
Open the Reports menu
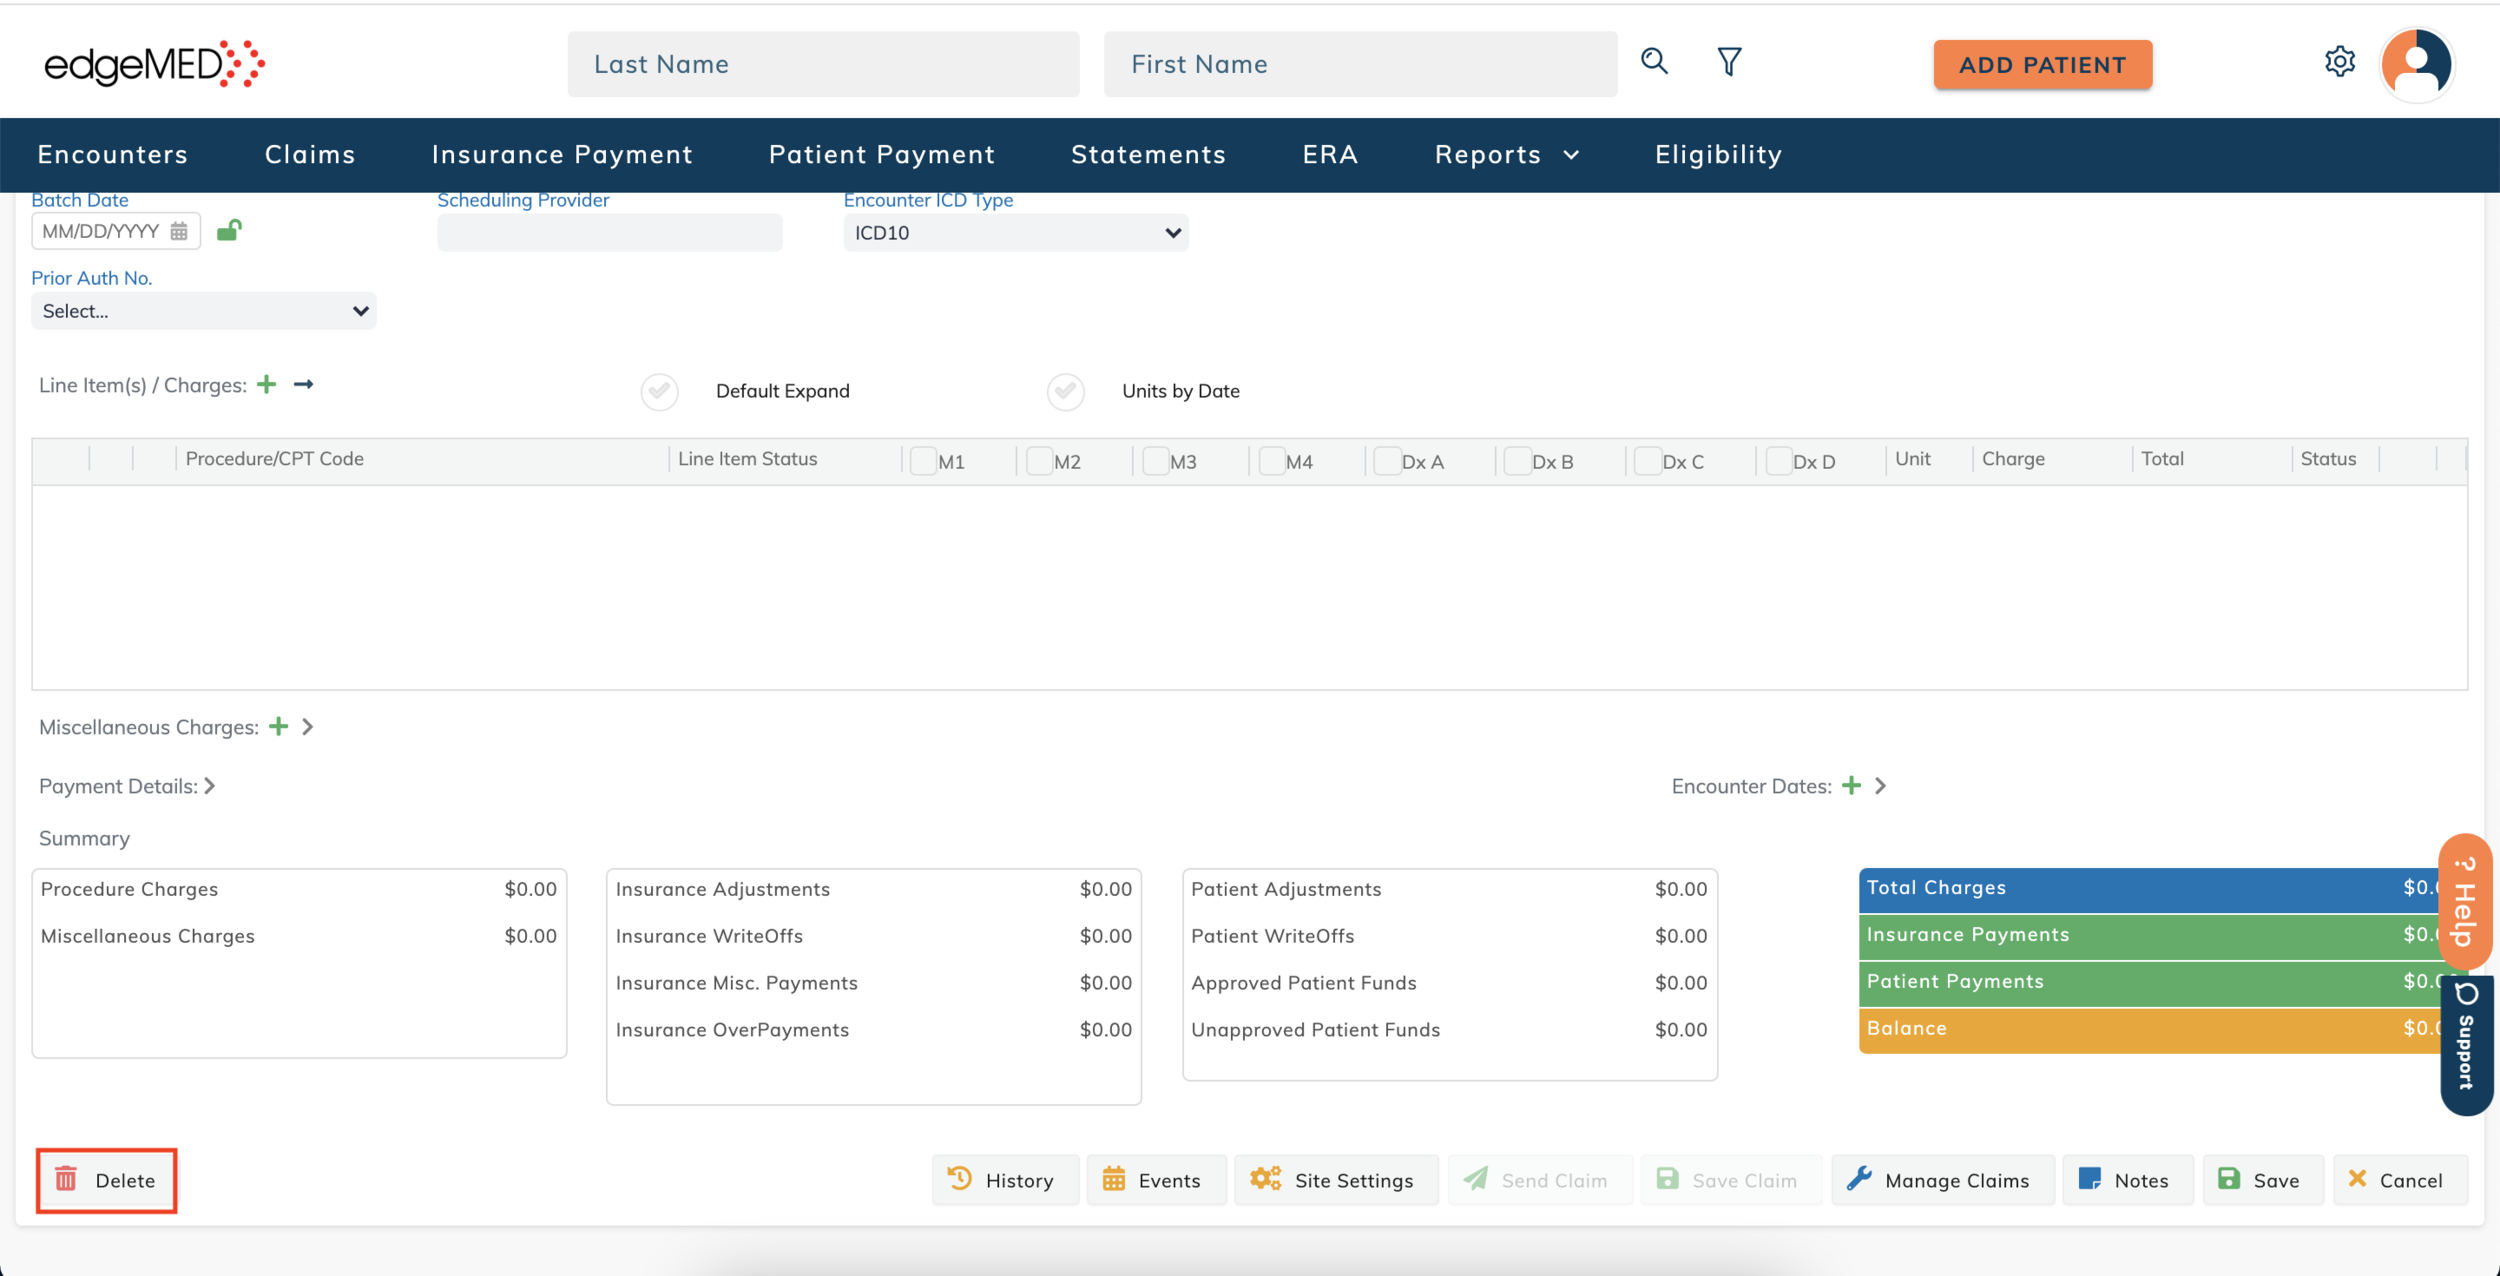pyautogui.click(x=1506, y=155)
